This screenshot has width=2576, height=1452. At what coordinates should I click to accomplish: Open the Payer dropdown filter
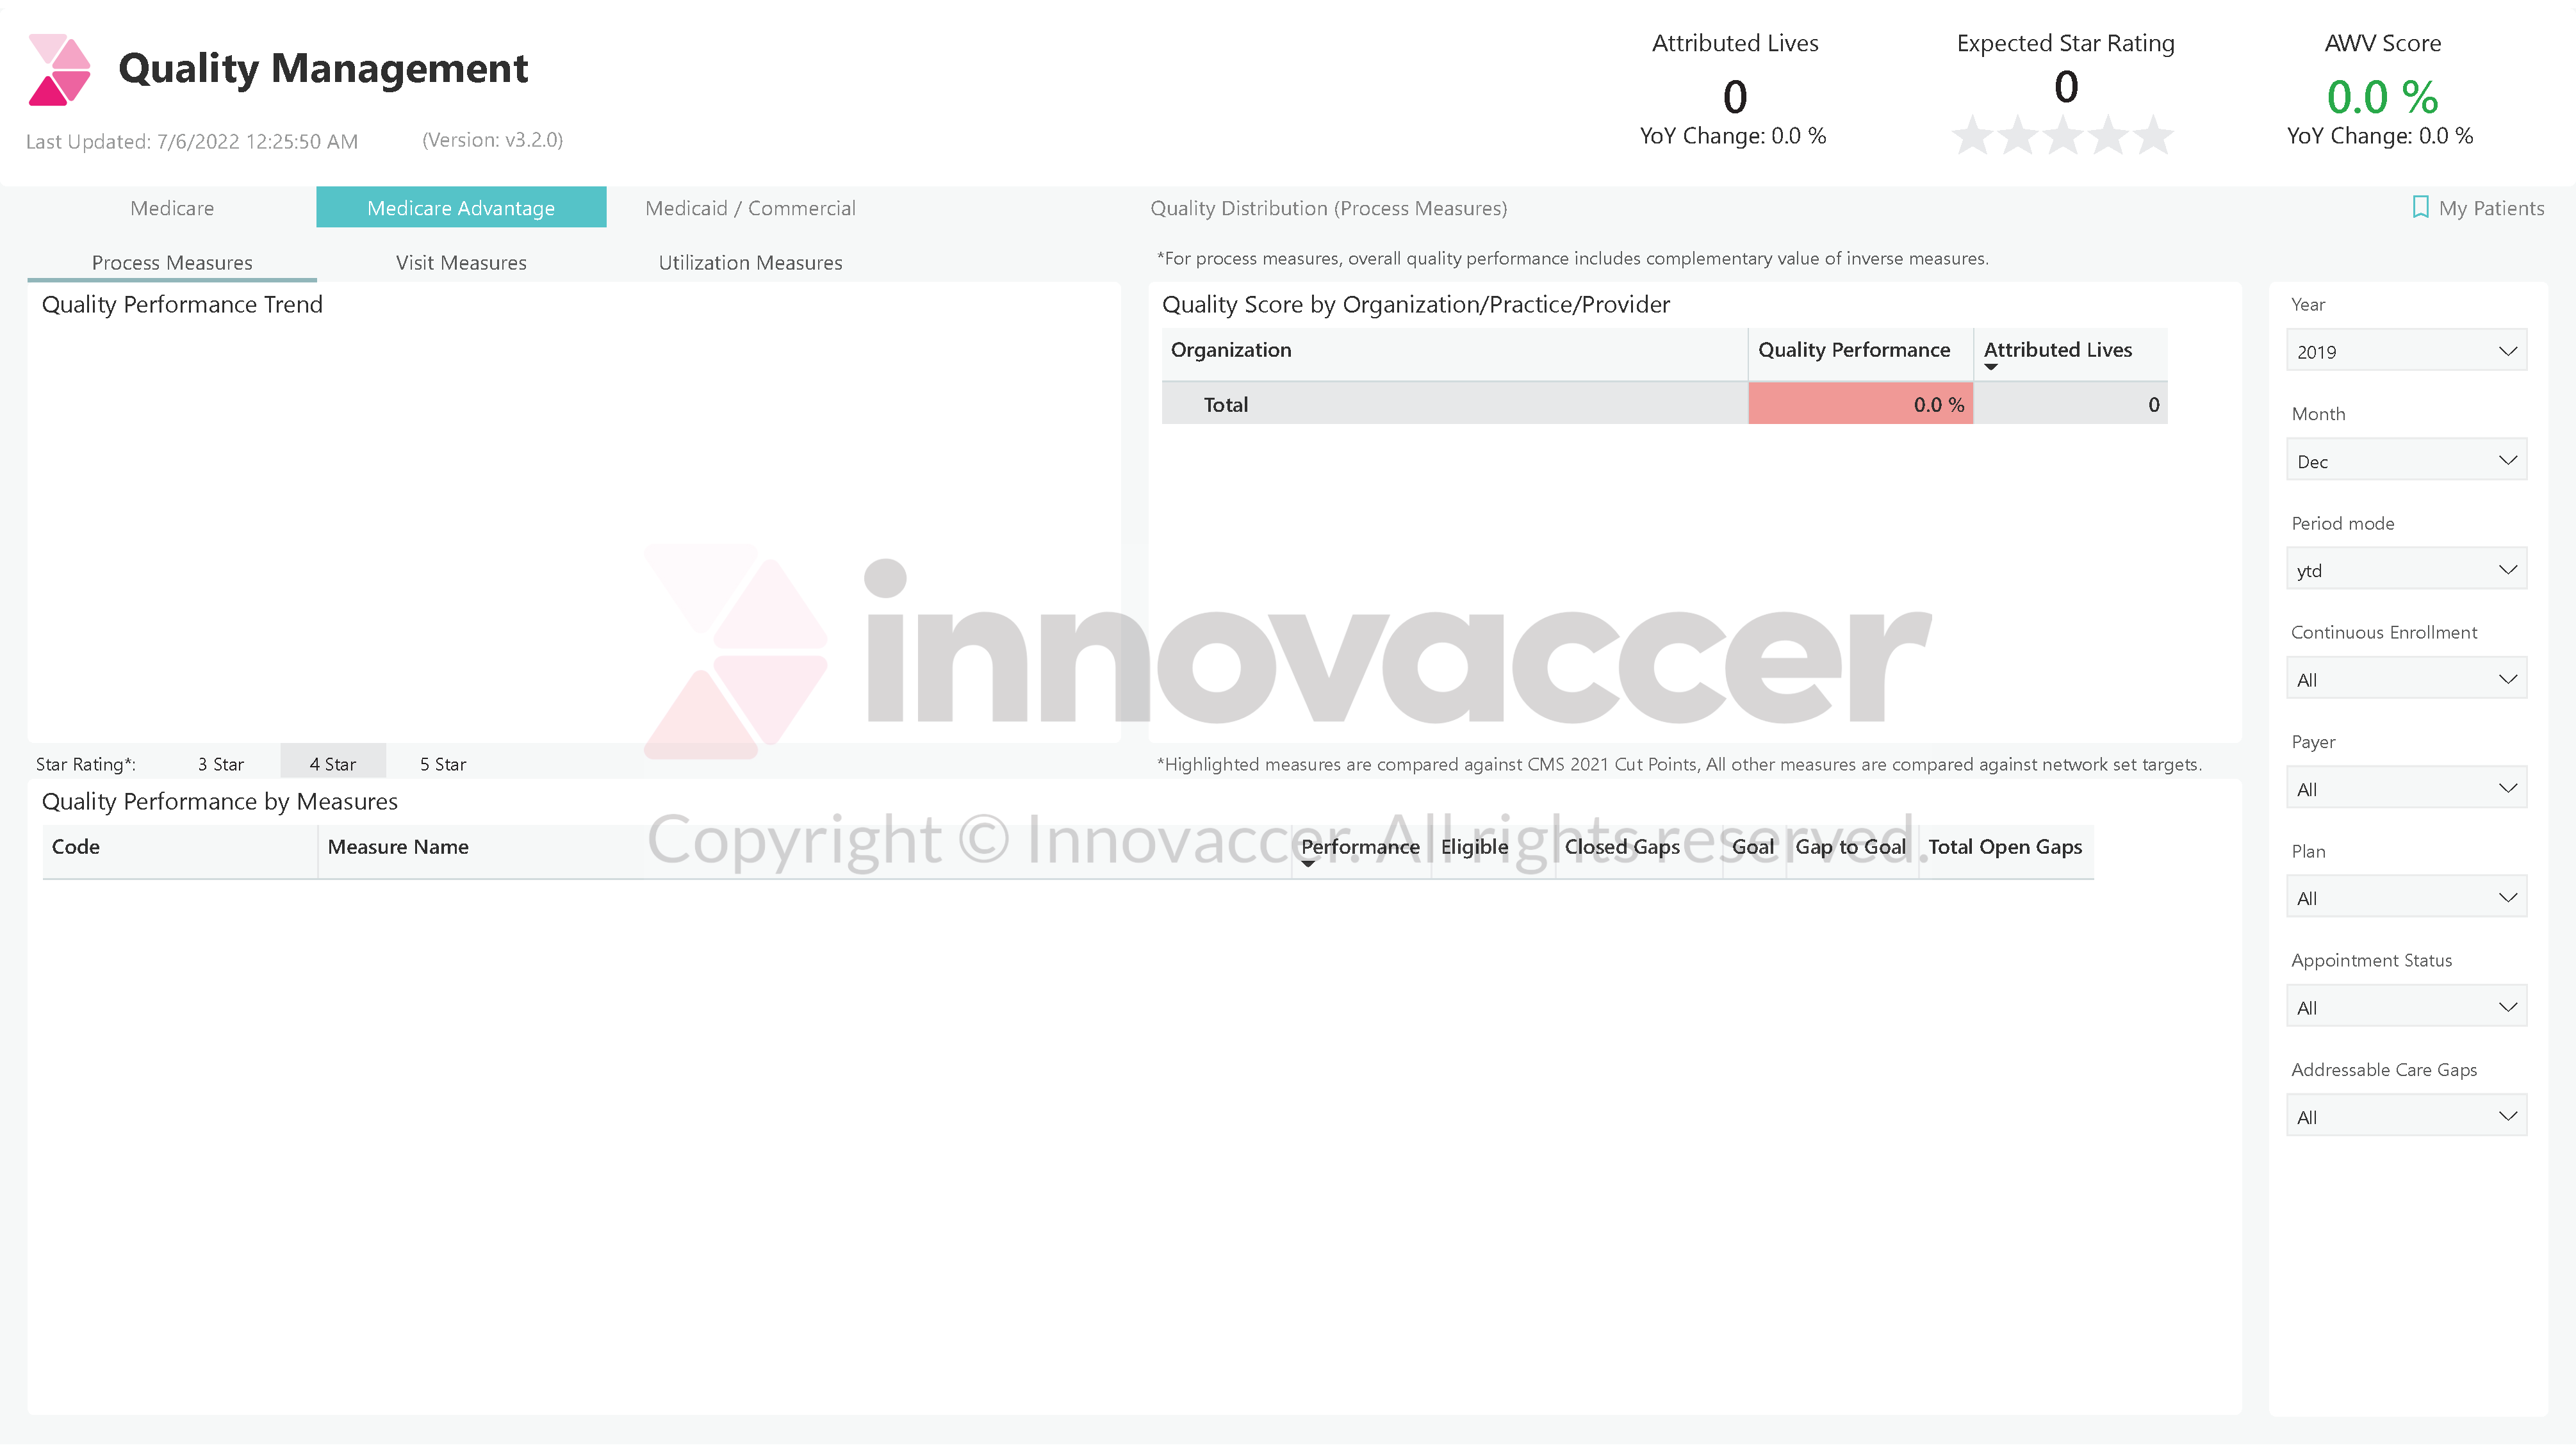pyautogui.click(x=2406, y=789)
